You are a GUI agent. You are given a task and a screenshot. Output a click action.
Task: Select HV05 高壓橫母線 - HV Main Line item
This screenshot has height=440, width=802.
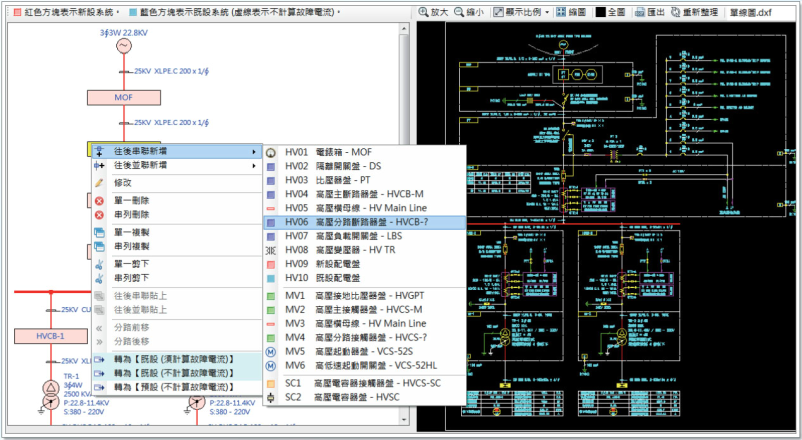(365, 208)
